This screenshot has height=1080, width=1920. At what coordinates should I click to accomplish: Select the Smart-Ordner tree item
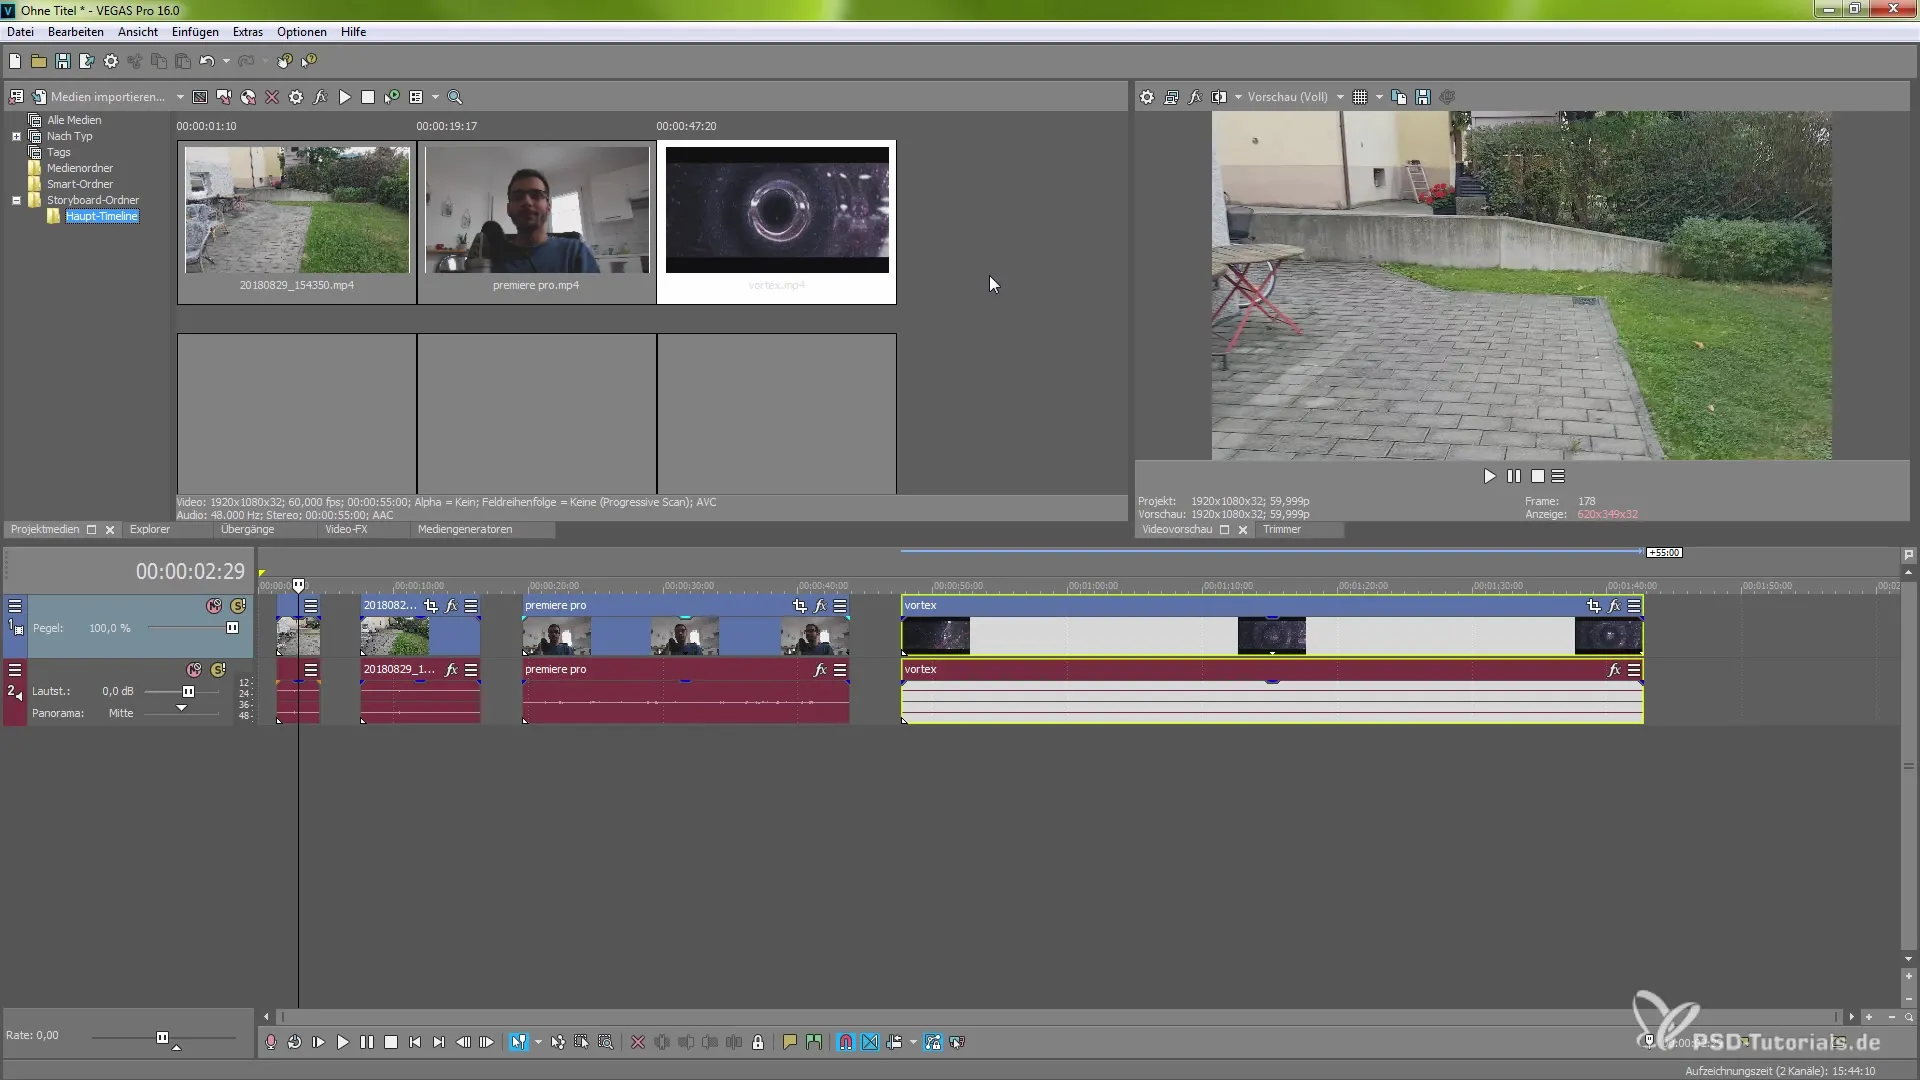[x=80, y=184]
